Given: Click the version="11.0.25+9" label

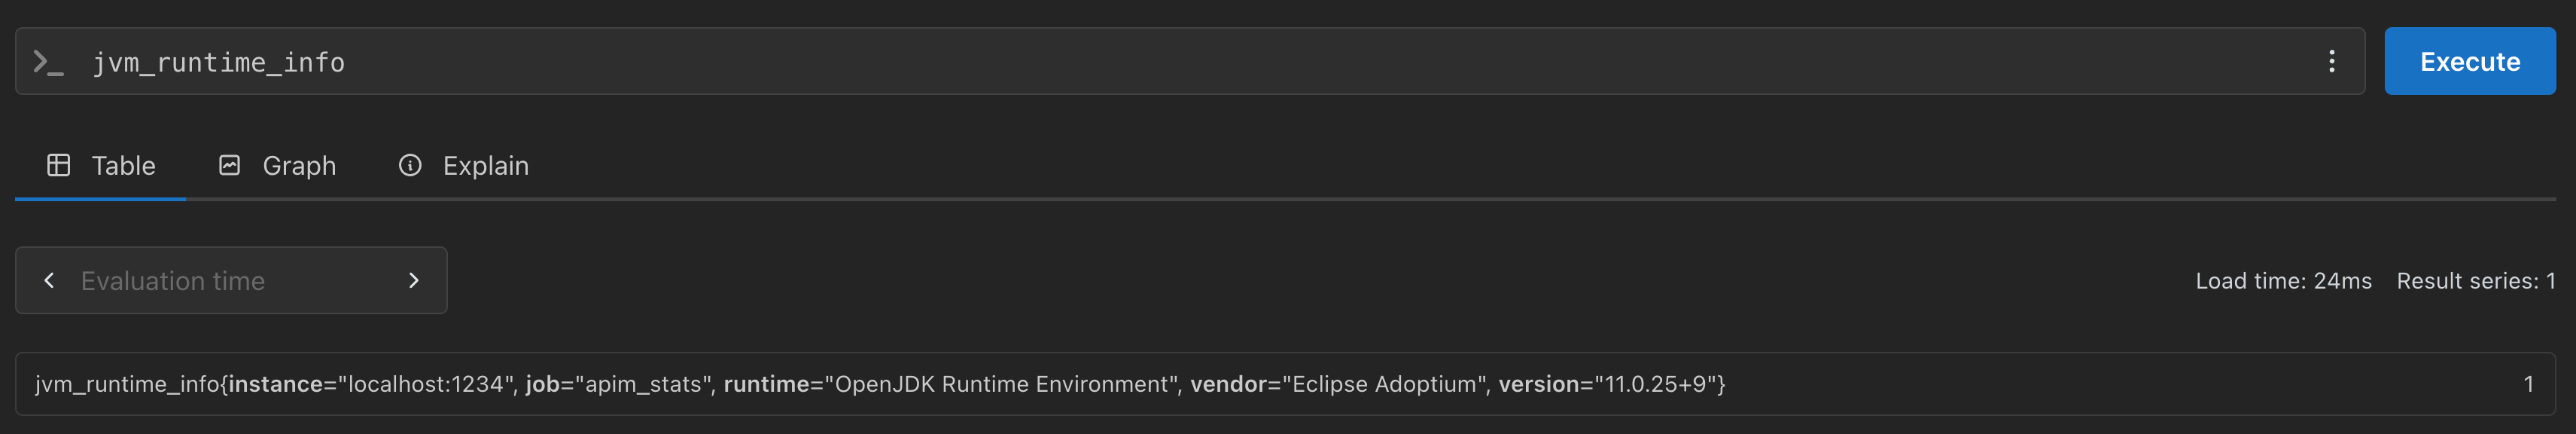Looking at the screenshot, I should click(x=1608, y=385).
